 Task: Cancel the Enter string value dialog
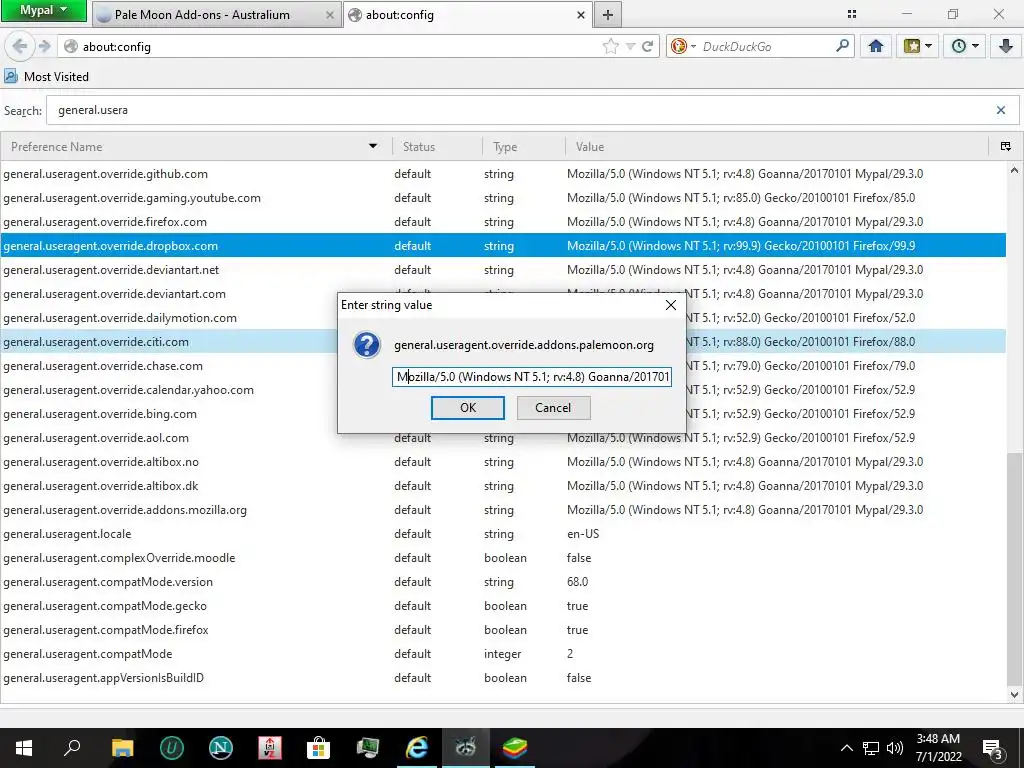[x=553, y=408]
